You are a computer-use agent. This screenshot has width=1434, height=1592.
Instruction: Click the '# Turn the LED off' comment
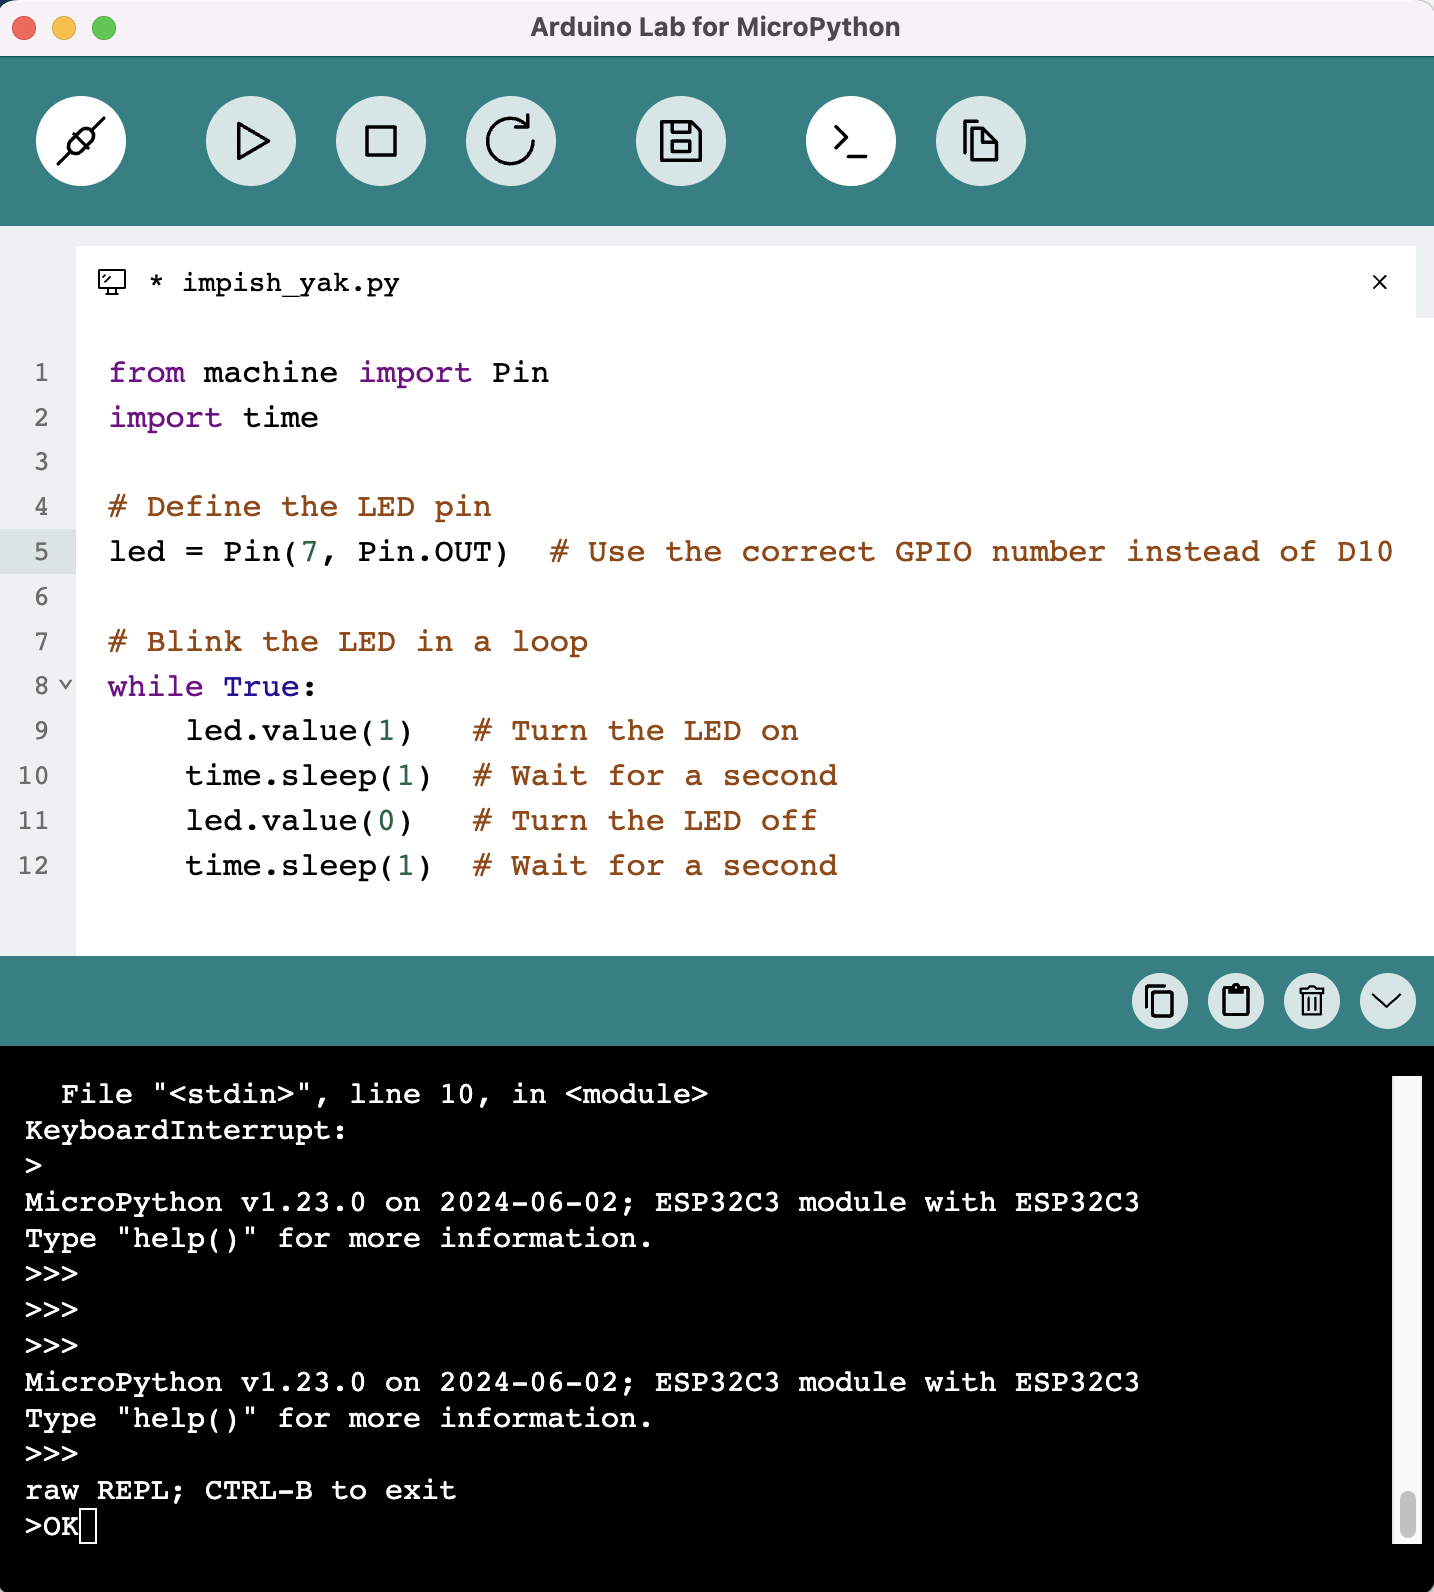point(645,821)
